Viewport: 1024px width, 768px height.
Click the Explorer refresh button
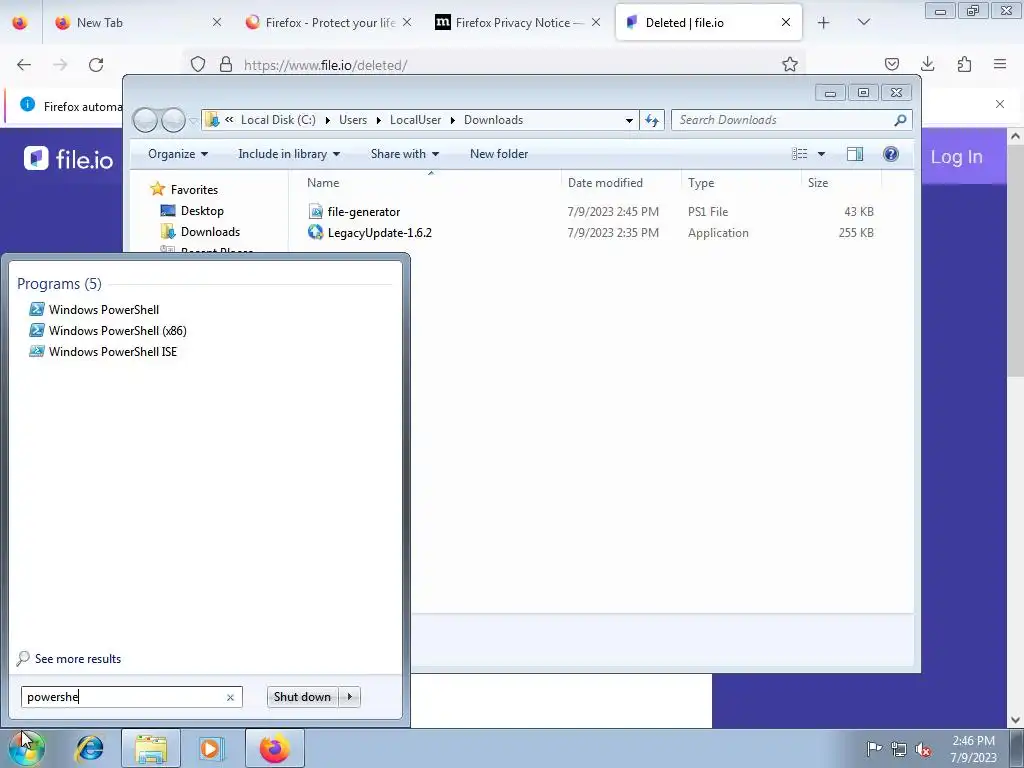pos(652,120)
